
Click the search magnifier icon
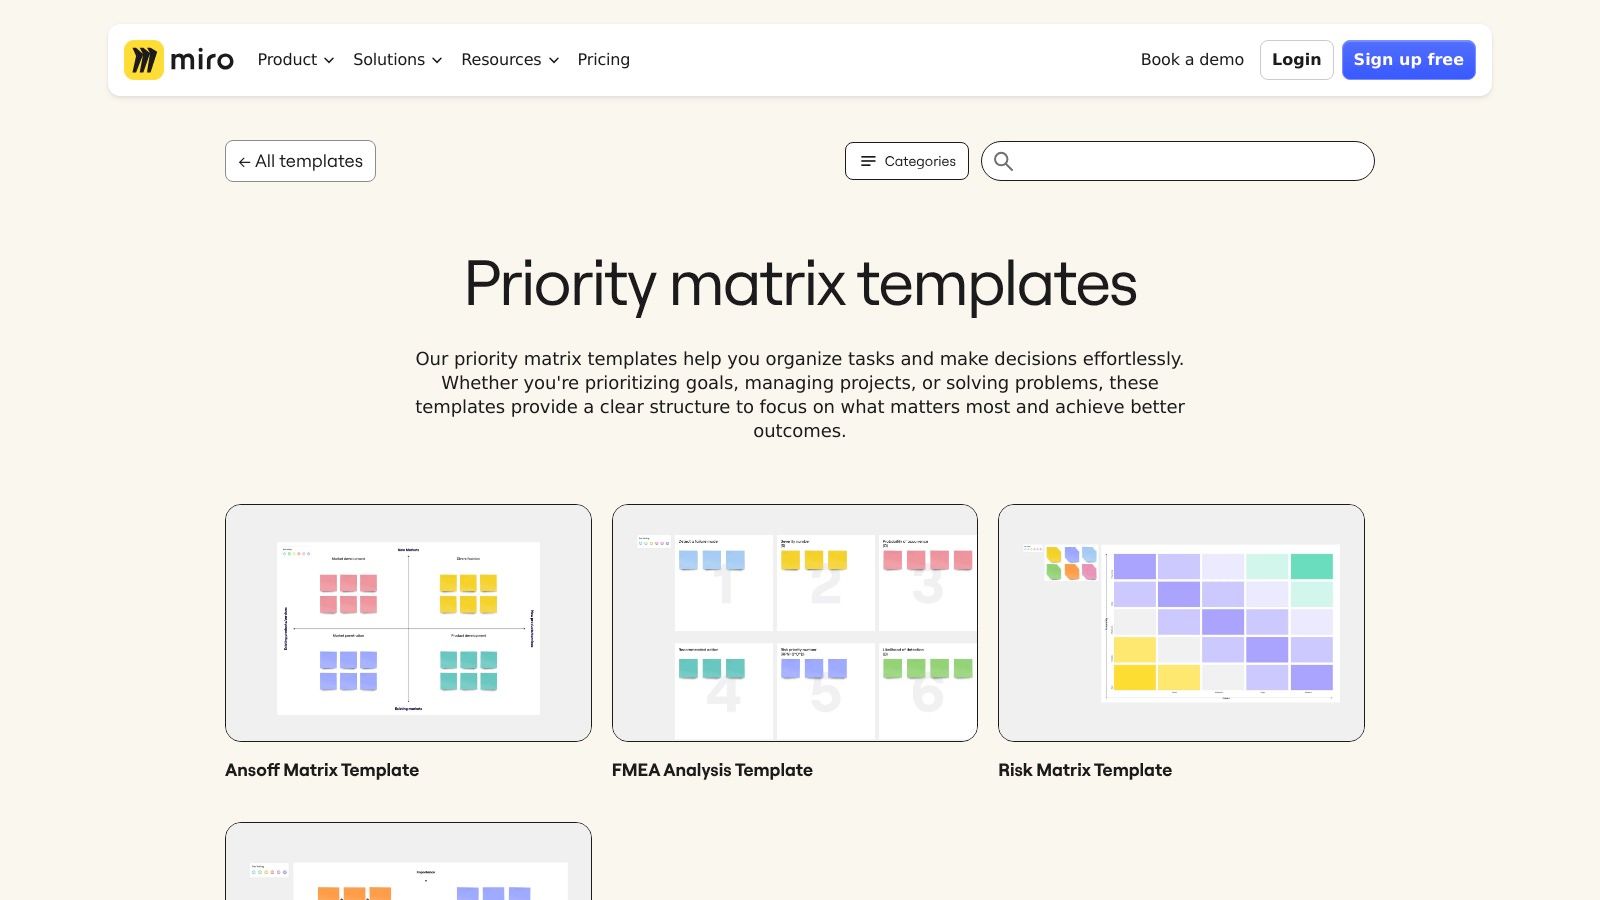(1003, 161)
